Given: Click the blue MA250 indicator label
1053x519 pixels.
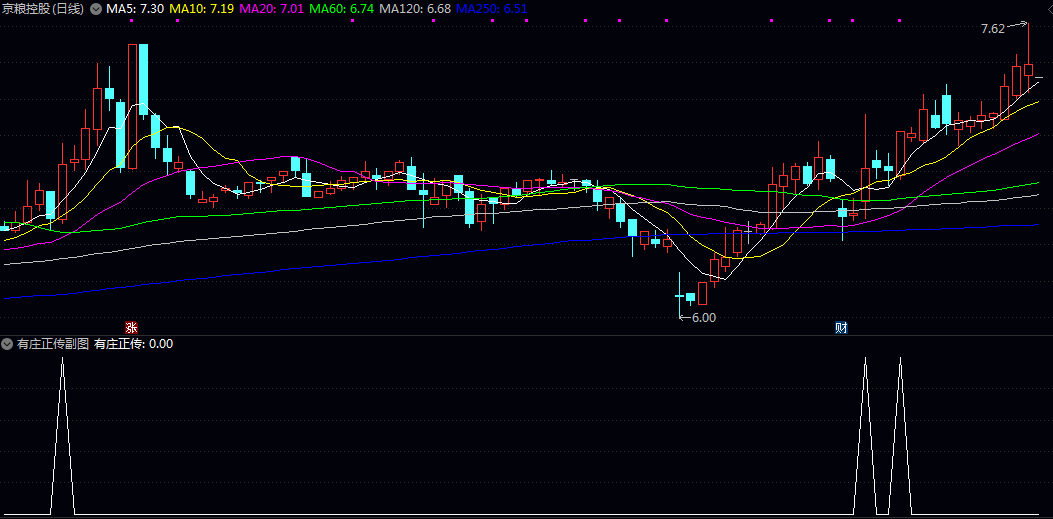Looking at the screenshot, I should click(492, 9).
